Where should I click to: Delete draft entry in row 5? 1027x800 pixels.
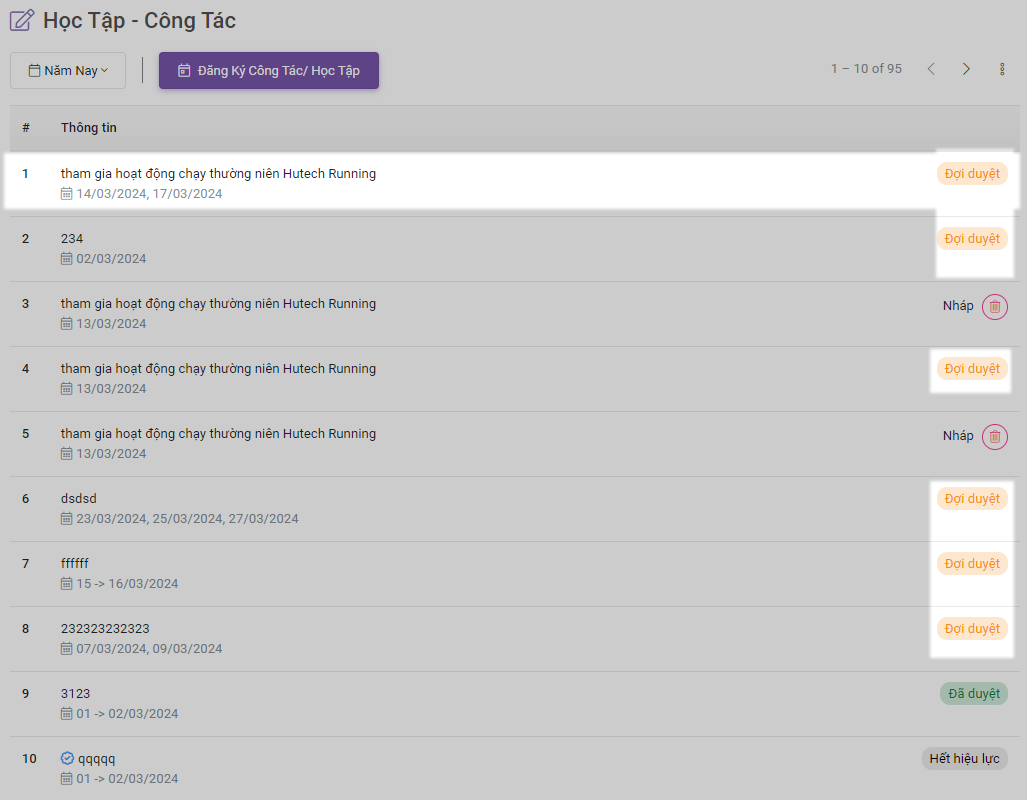tap(994, 437)
